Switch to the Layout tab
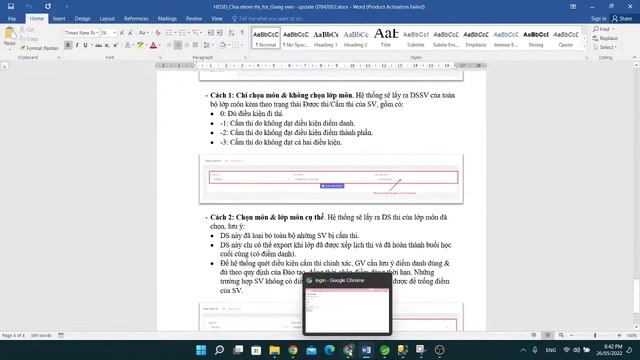The width and height of the screenshot is (640, 360). pyautogui.click(x=107, y=19)
